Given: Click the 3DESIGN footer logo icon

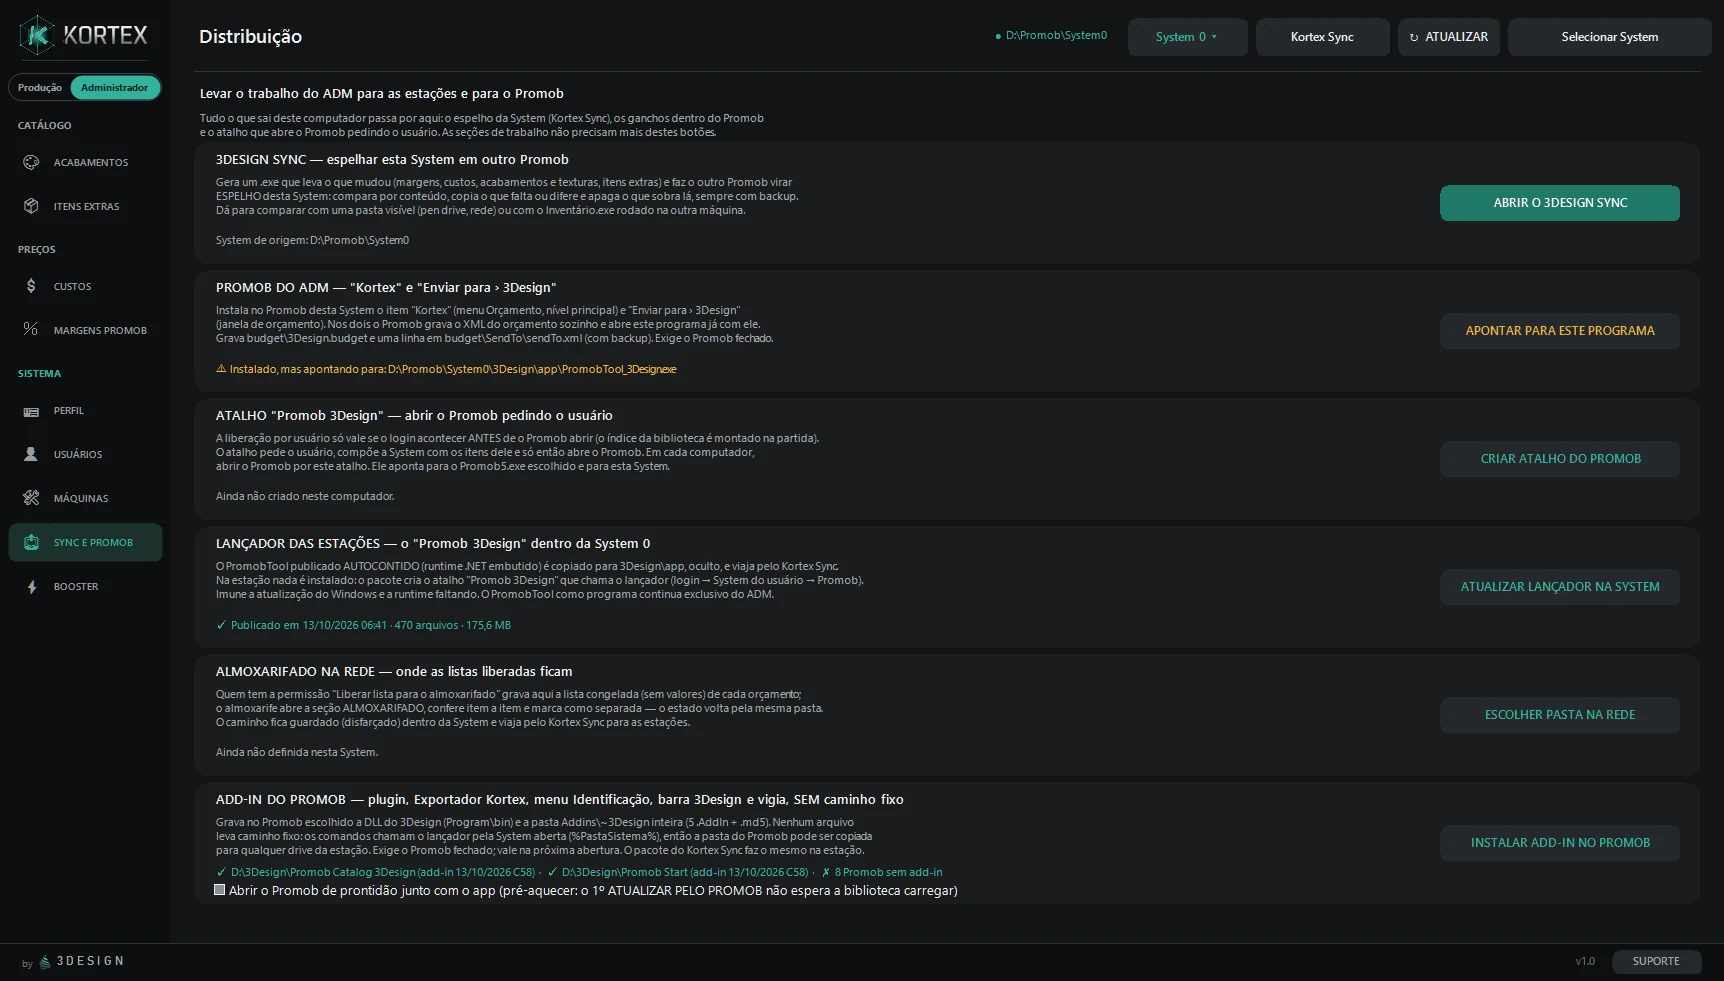Looking at the screenshot, I should click(45, 962).
